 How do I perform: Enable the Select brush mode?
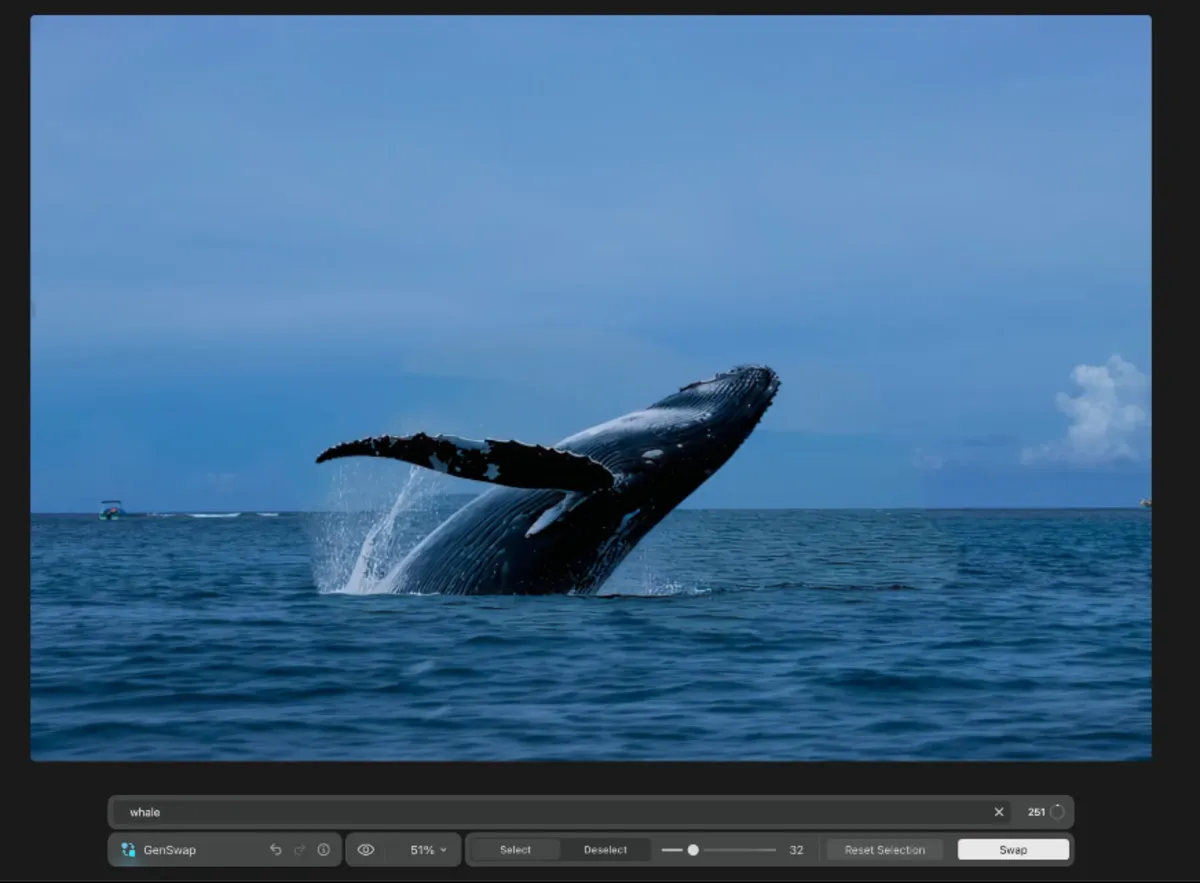515,849
